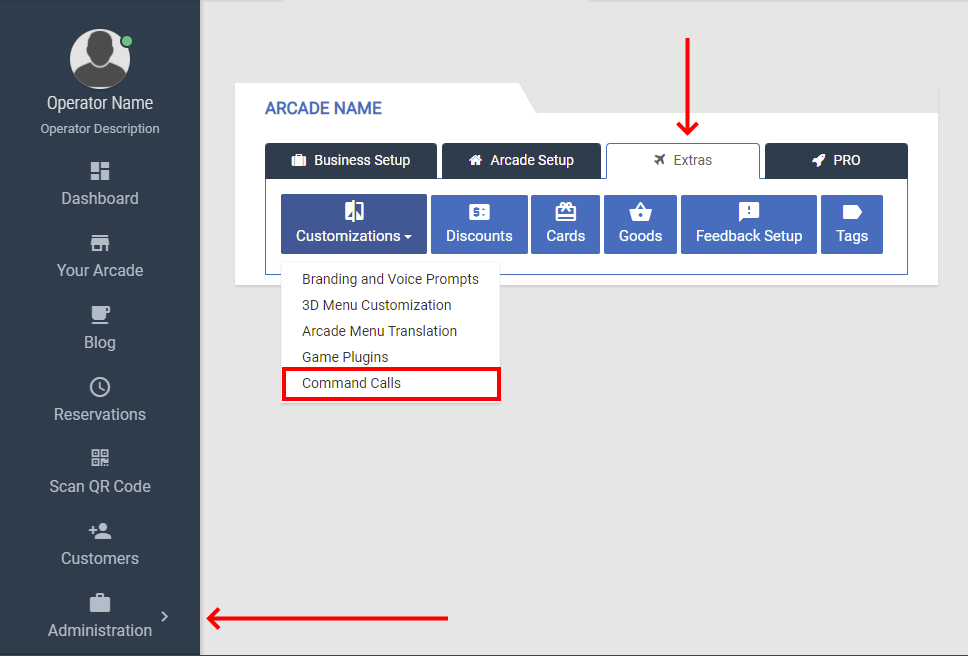Open the Discounts text label

[x=479, y=236]
